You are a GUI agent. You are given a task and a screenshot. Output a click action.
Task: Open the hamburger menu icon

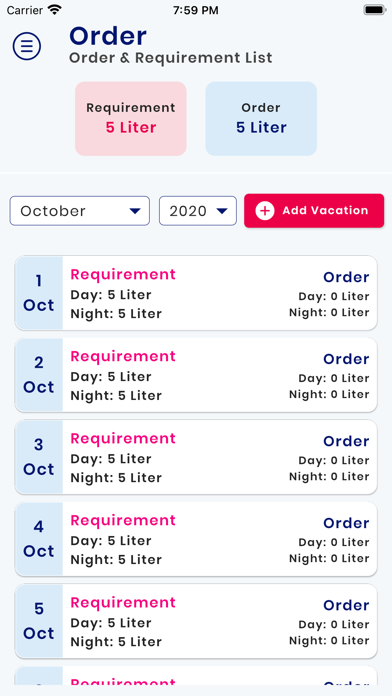coord(27,46)
